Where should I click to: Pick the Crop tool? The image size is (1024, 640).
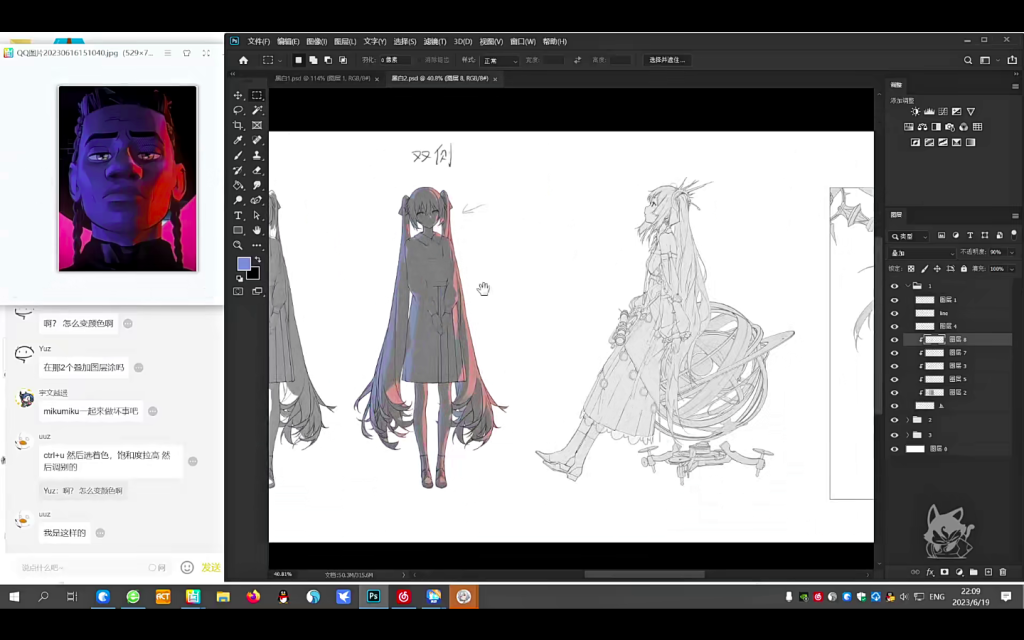[x=238, y=125]
